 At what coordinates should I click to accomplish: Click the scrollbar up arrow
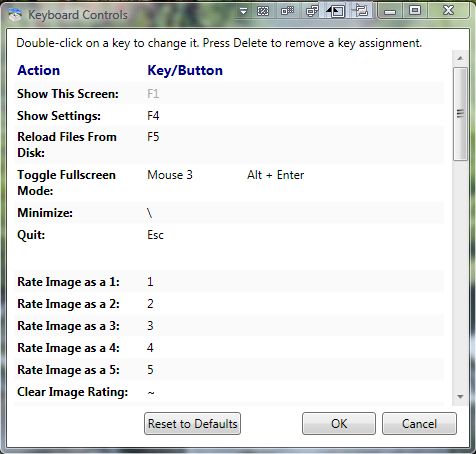click(460, 58)
